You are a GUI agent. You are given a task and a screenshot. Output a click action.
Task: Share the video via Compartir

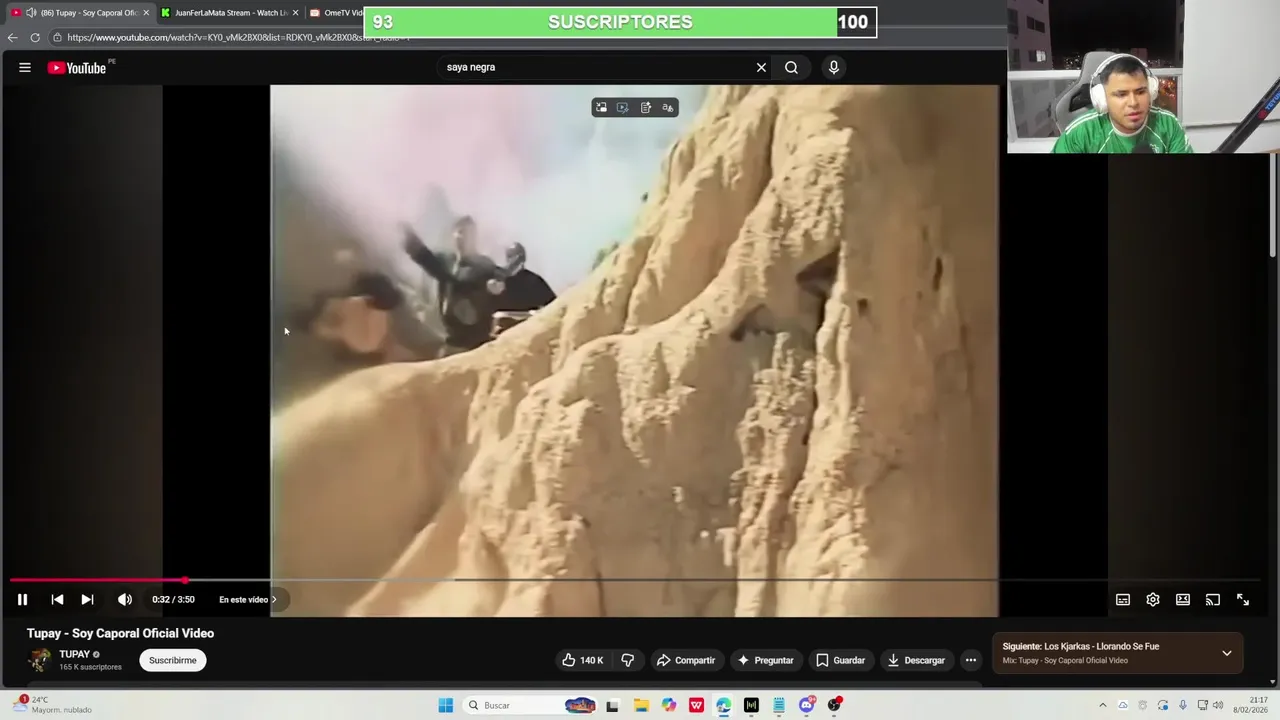coord(686,660)
